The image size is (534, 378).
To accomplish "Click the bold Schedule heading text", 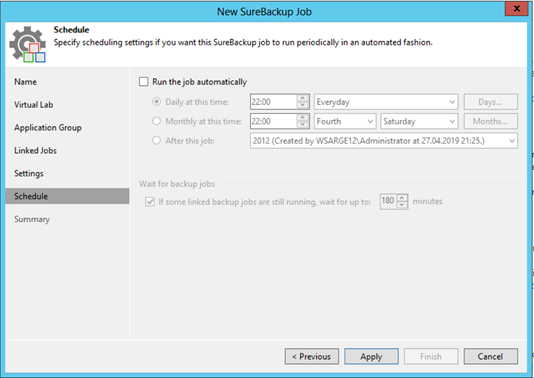I will 71,30.
